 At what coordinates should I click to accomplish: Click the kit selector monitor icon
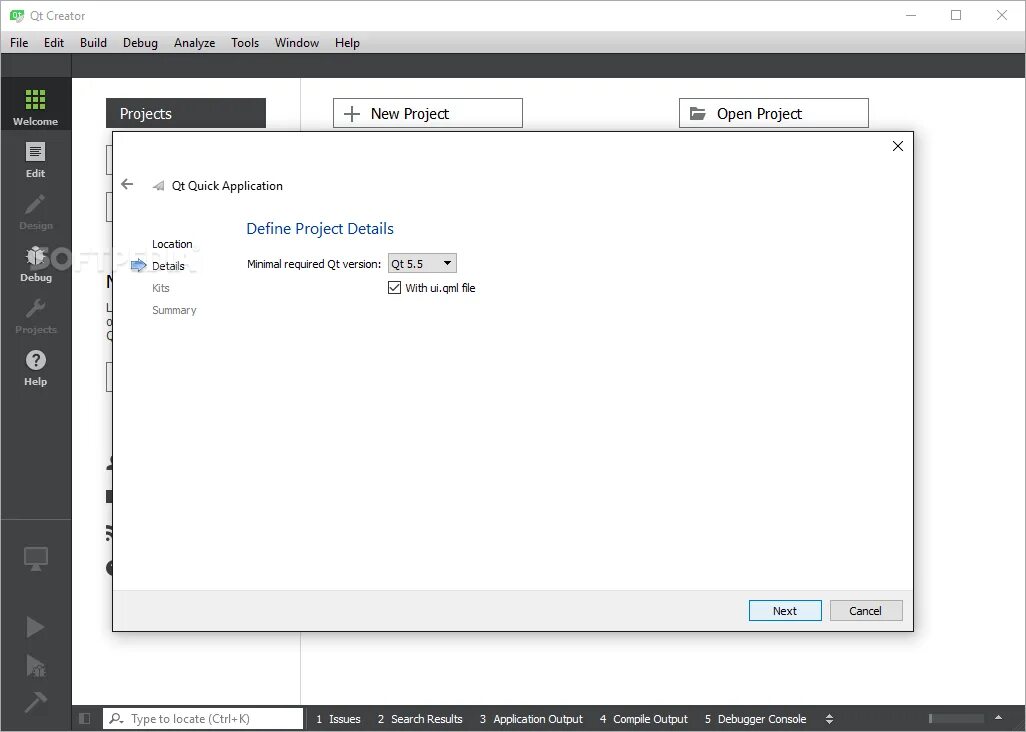[x=35, y=559]
